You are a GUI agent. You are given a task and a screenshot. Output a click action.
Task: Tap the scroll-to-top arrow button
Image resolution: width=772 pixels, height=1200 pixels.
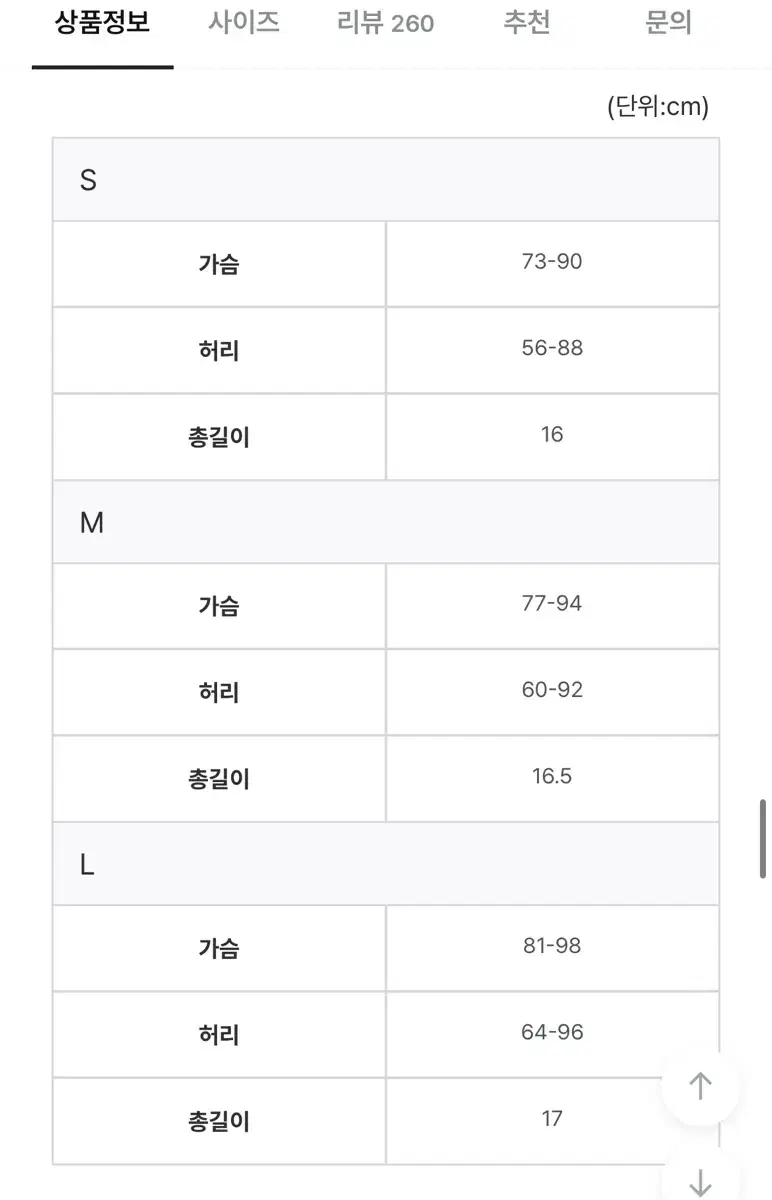[700, 1086]
